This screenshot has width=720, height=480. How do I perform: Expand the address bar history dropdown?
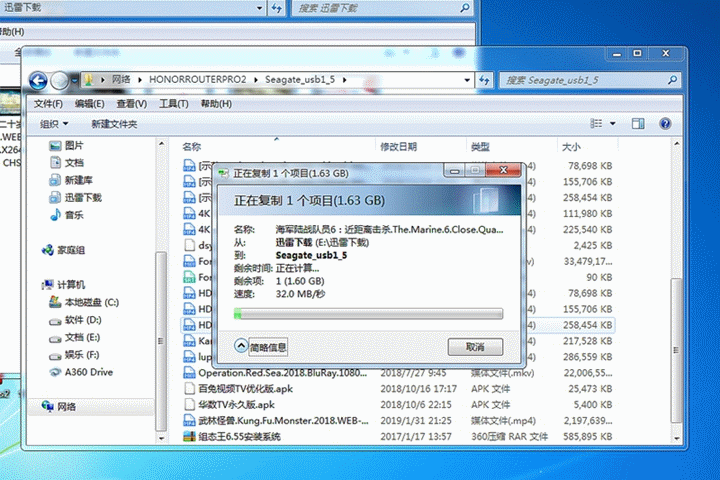pyautogui.click(x=467, y=80)
